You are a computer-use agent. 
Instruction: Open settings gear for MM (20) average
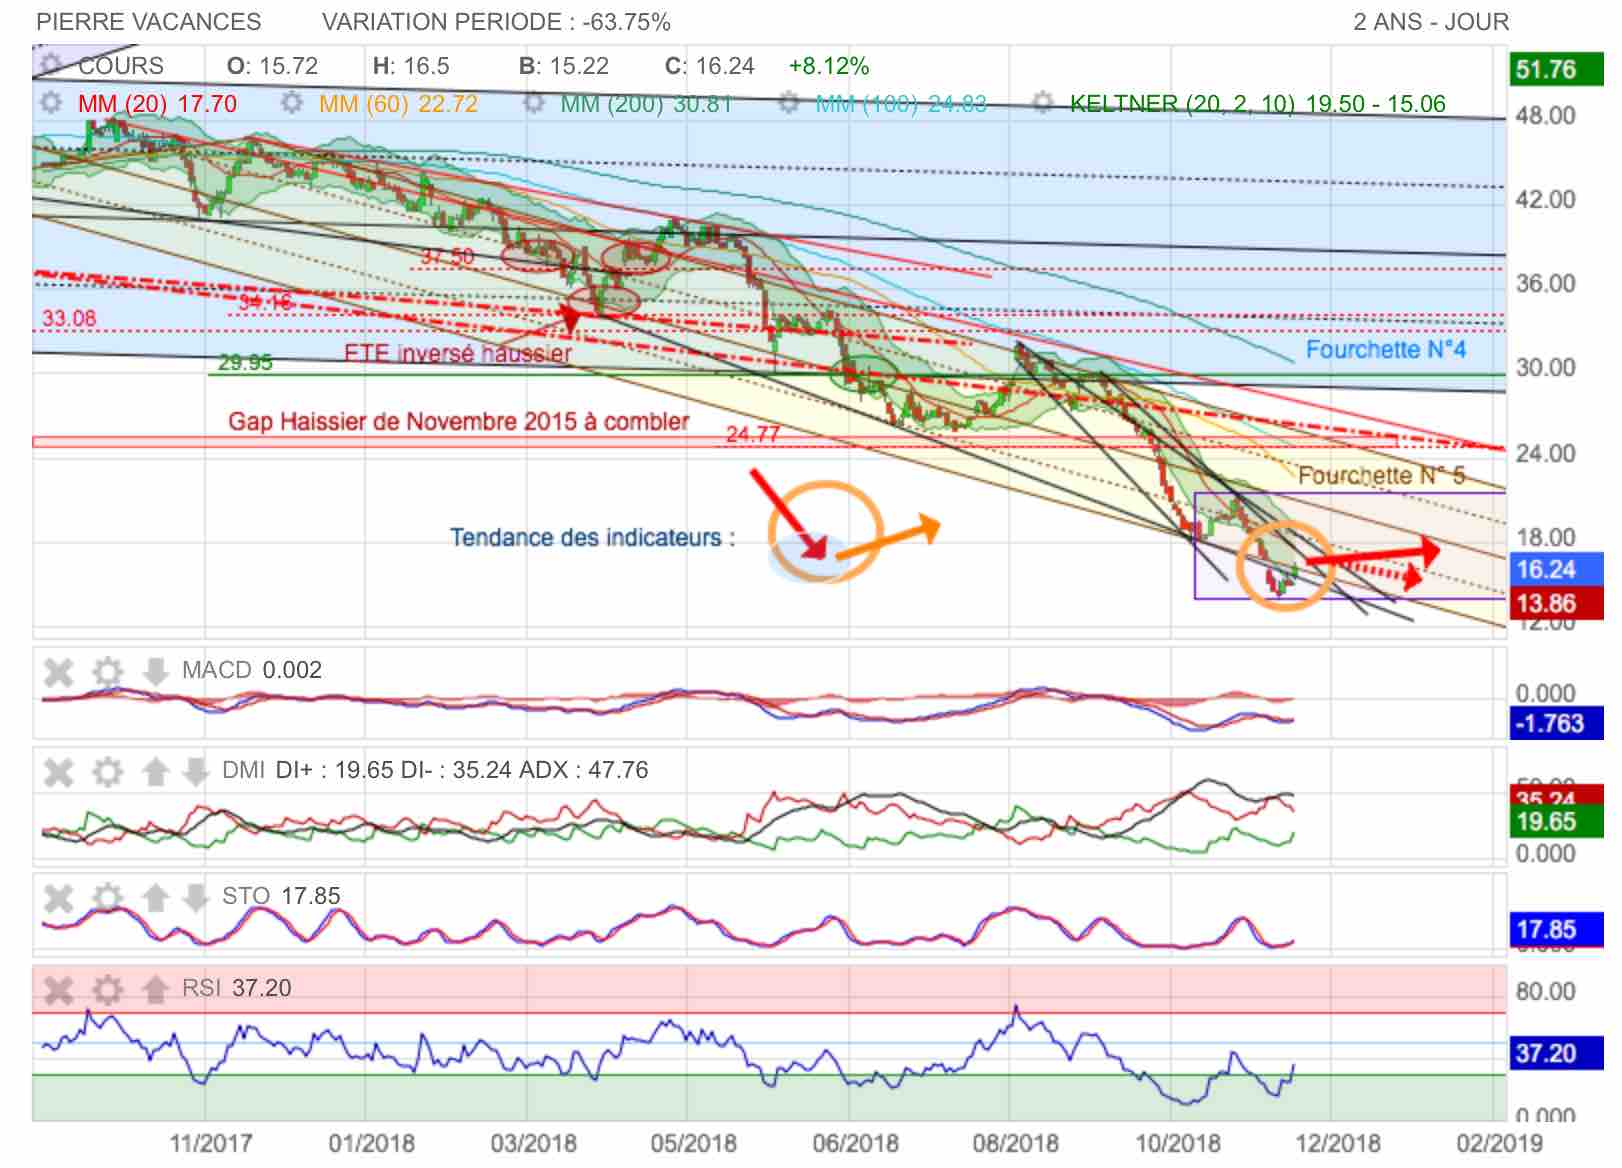click(50, 103)
